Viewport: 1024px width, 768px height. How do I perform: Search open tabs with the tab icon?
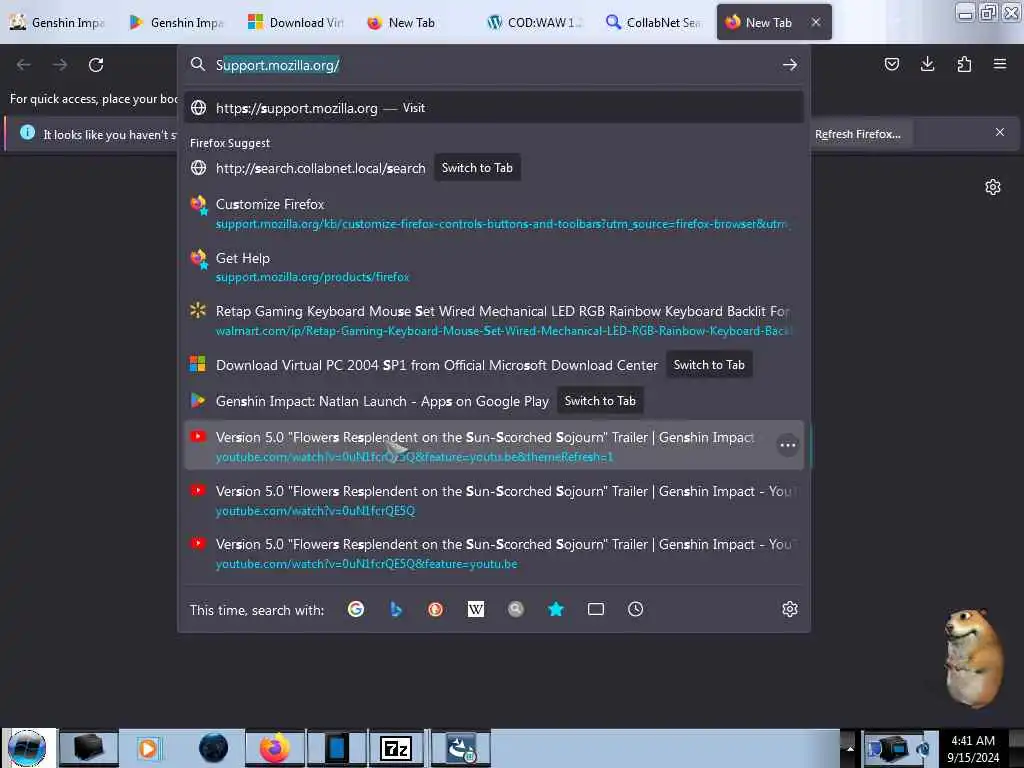pos(596,609)
